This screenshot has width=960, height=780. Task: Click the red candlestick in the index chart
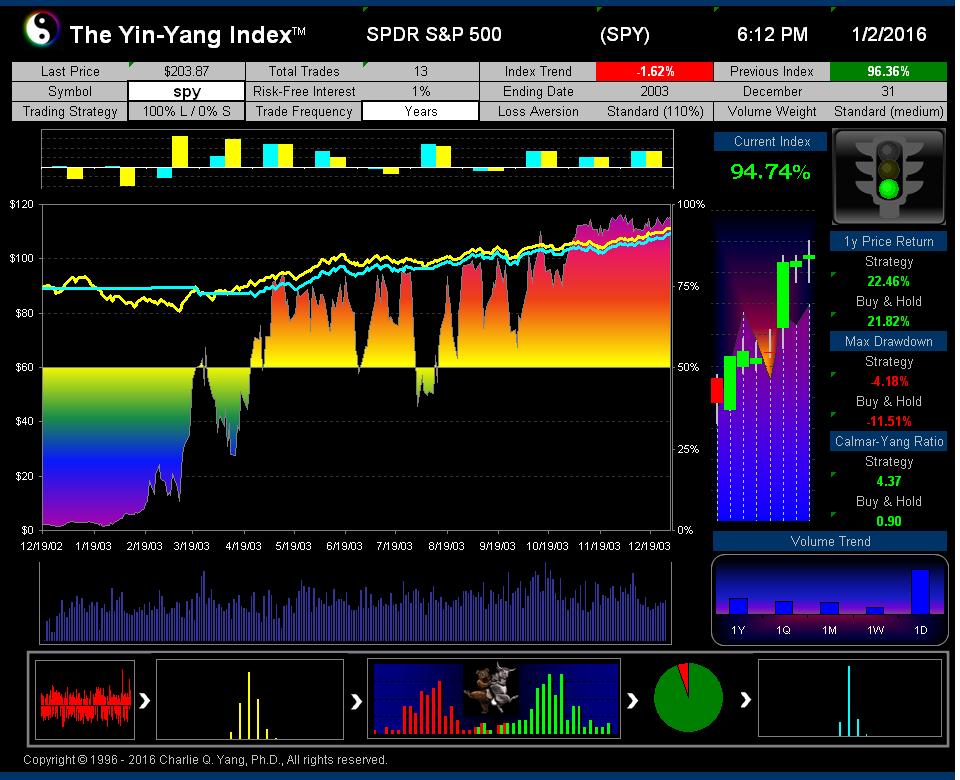click(x=716, y=391)
